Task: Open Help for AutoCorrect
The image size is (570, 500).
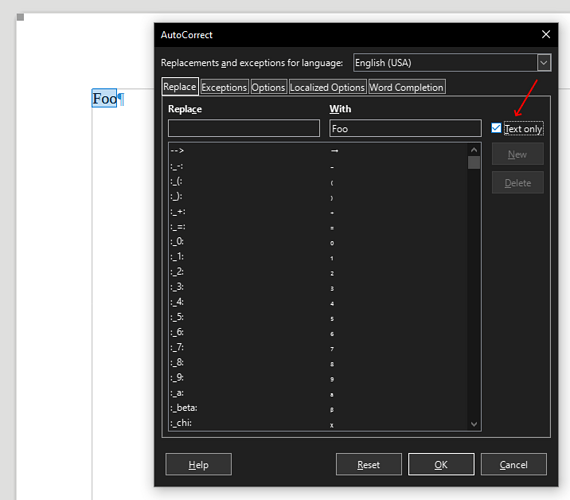Action: pos(198,464)
